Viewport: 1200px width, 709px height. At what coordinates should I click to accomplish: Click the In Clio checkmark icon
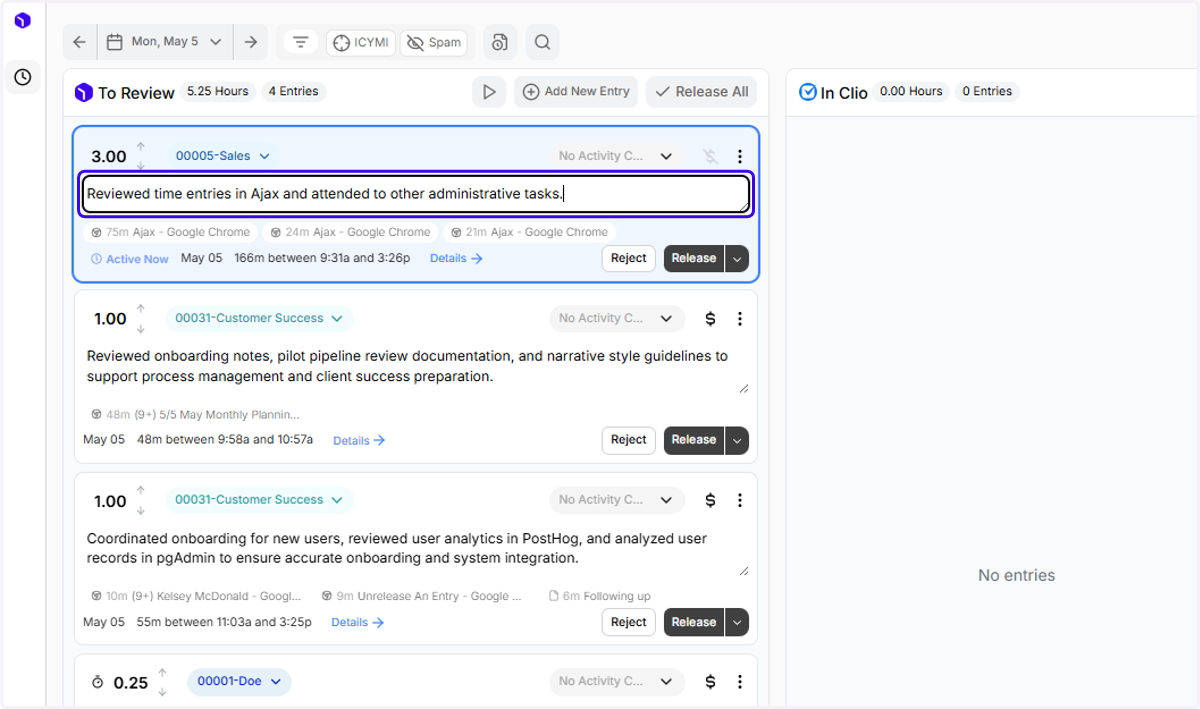click(808, 92)
